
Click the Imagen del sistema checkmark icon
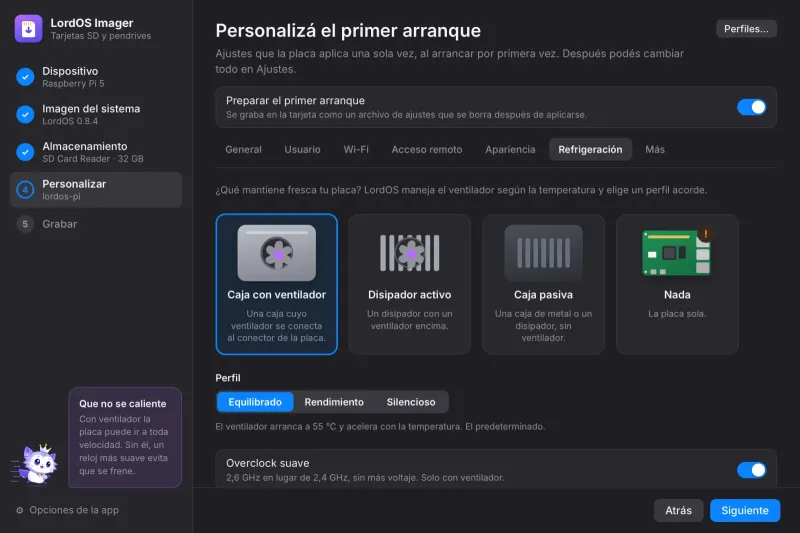click(x=25, y=114)
